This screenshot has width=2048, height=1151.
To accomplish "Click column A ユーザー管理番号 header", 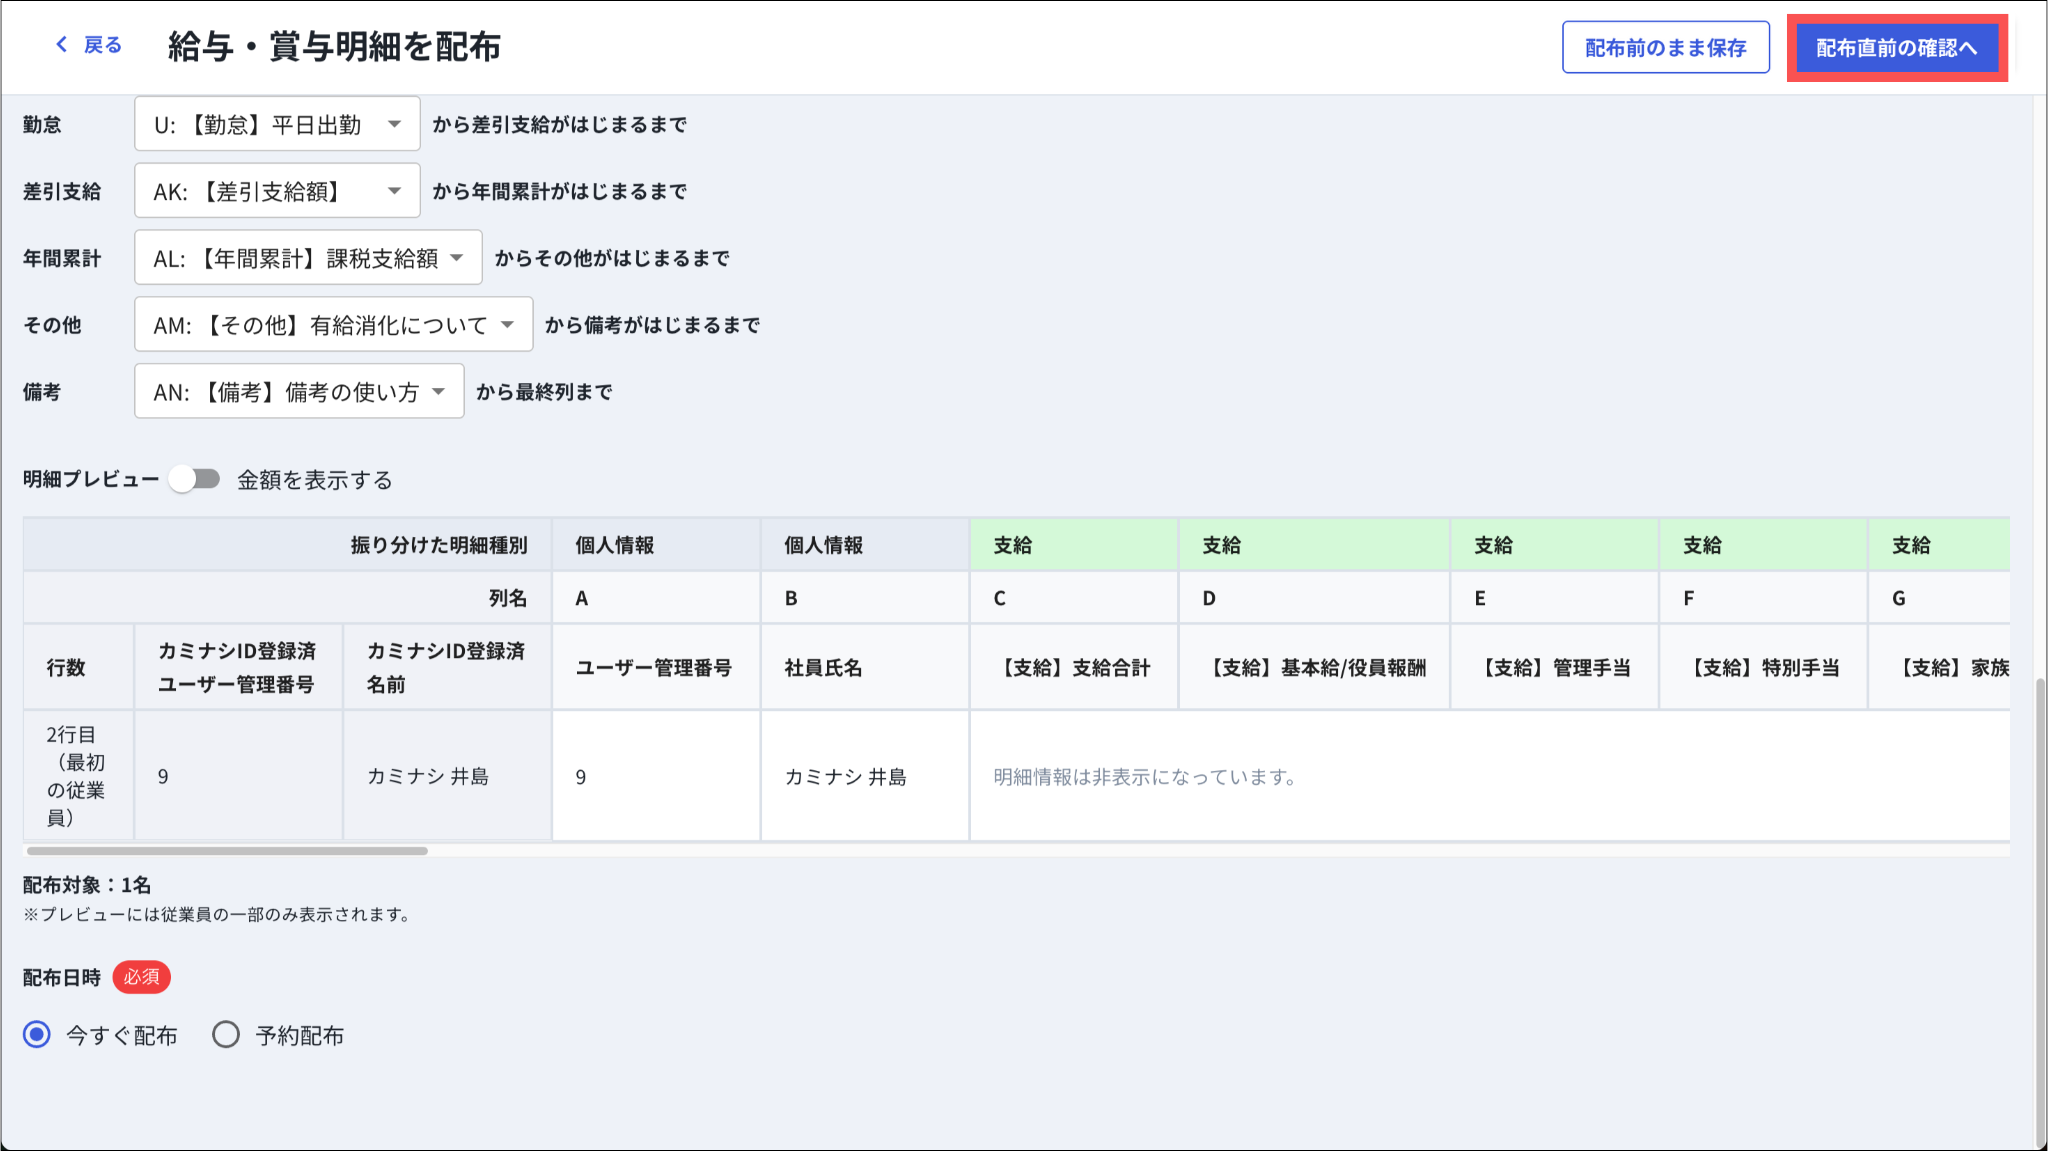I will pyautogui.click(x=654, y=668).
